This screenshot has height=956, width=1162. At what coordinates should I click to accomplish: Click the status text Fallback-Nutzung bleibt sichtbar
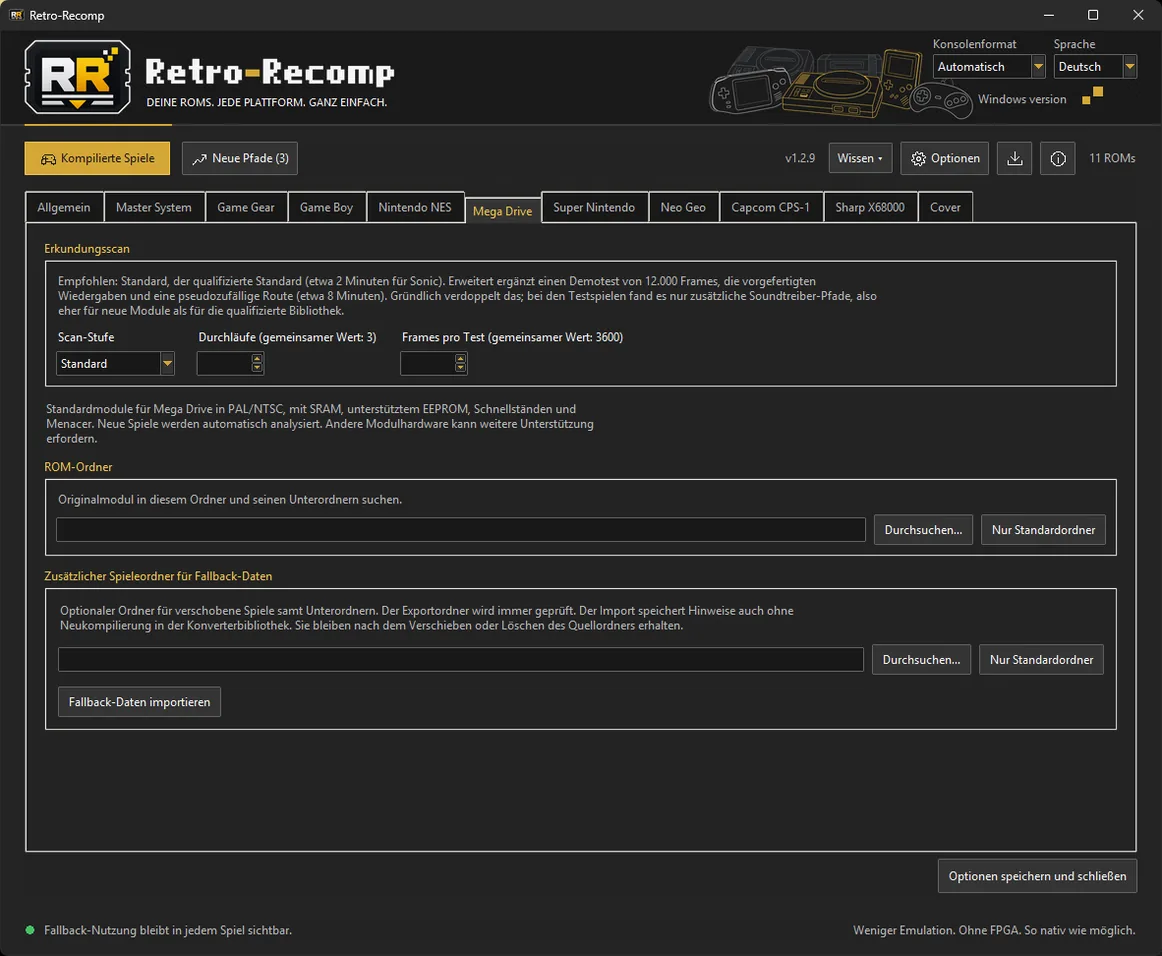point(167,930)
